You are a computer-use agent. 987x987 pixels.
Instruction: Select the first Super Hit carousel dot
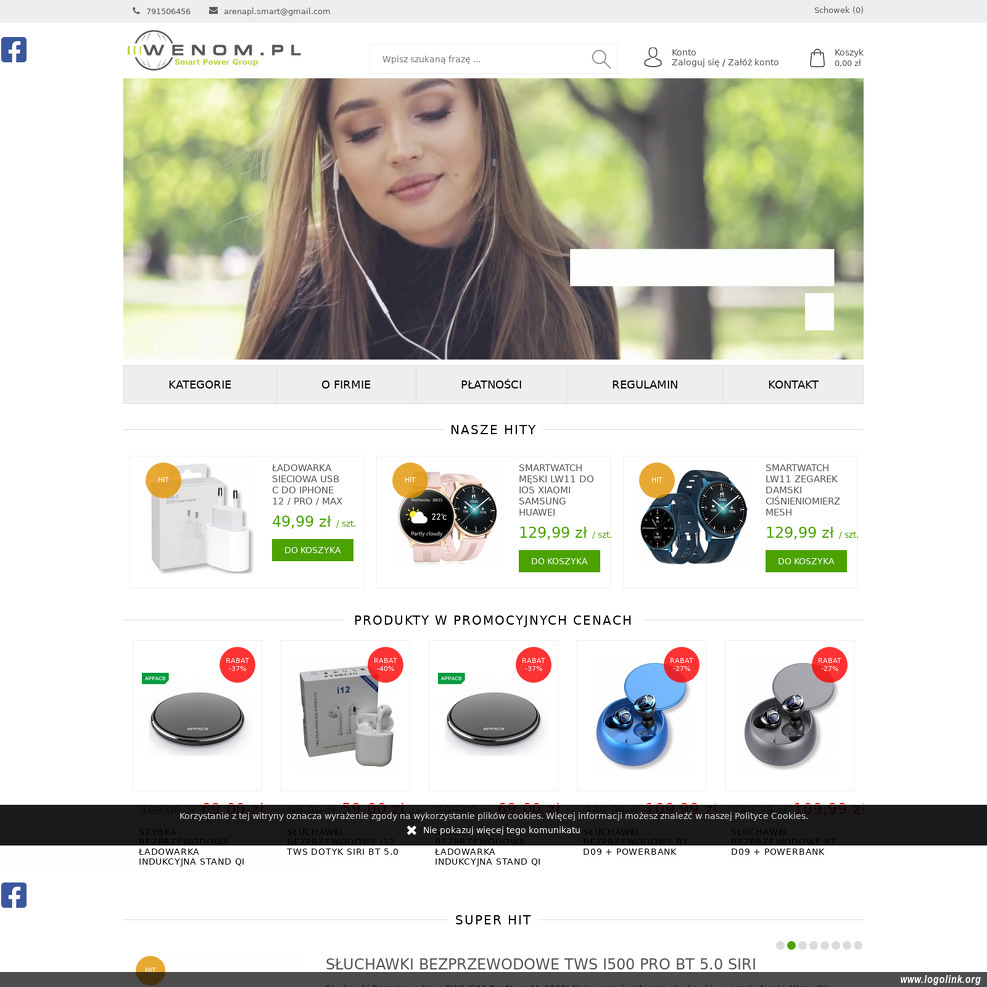click(x=780, y=945)
